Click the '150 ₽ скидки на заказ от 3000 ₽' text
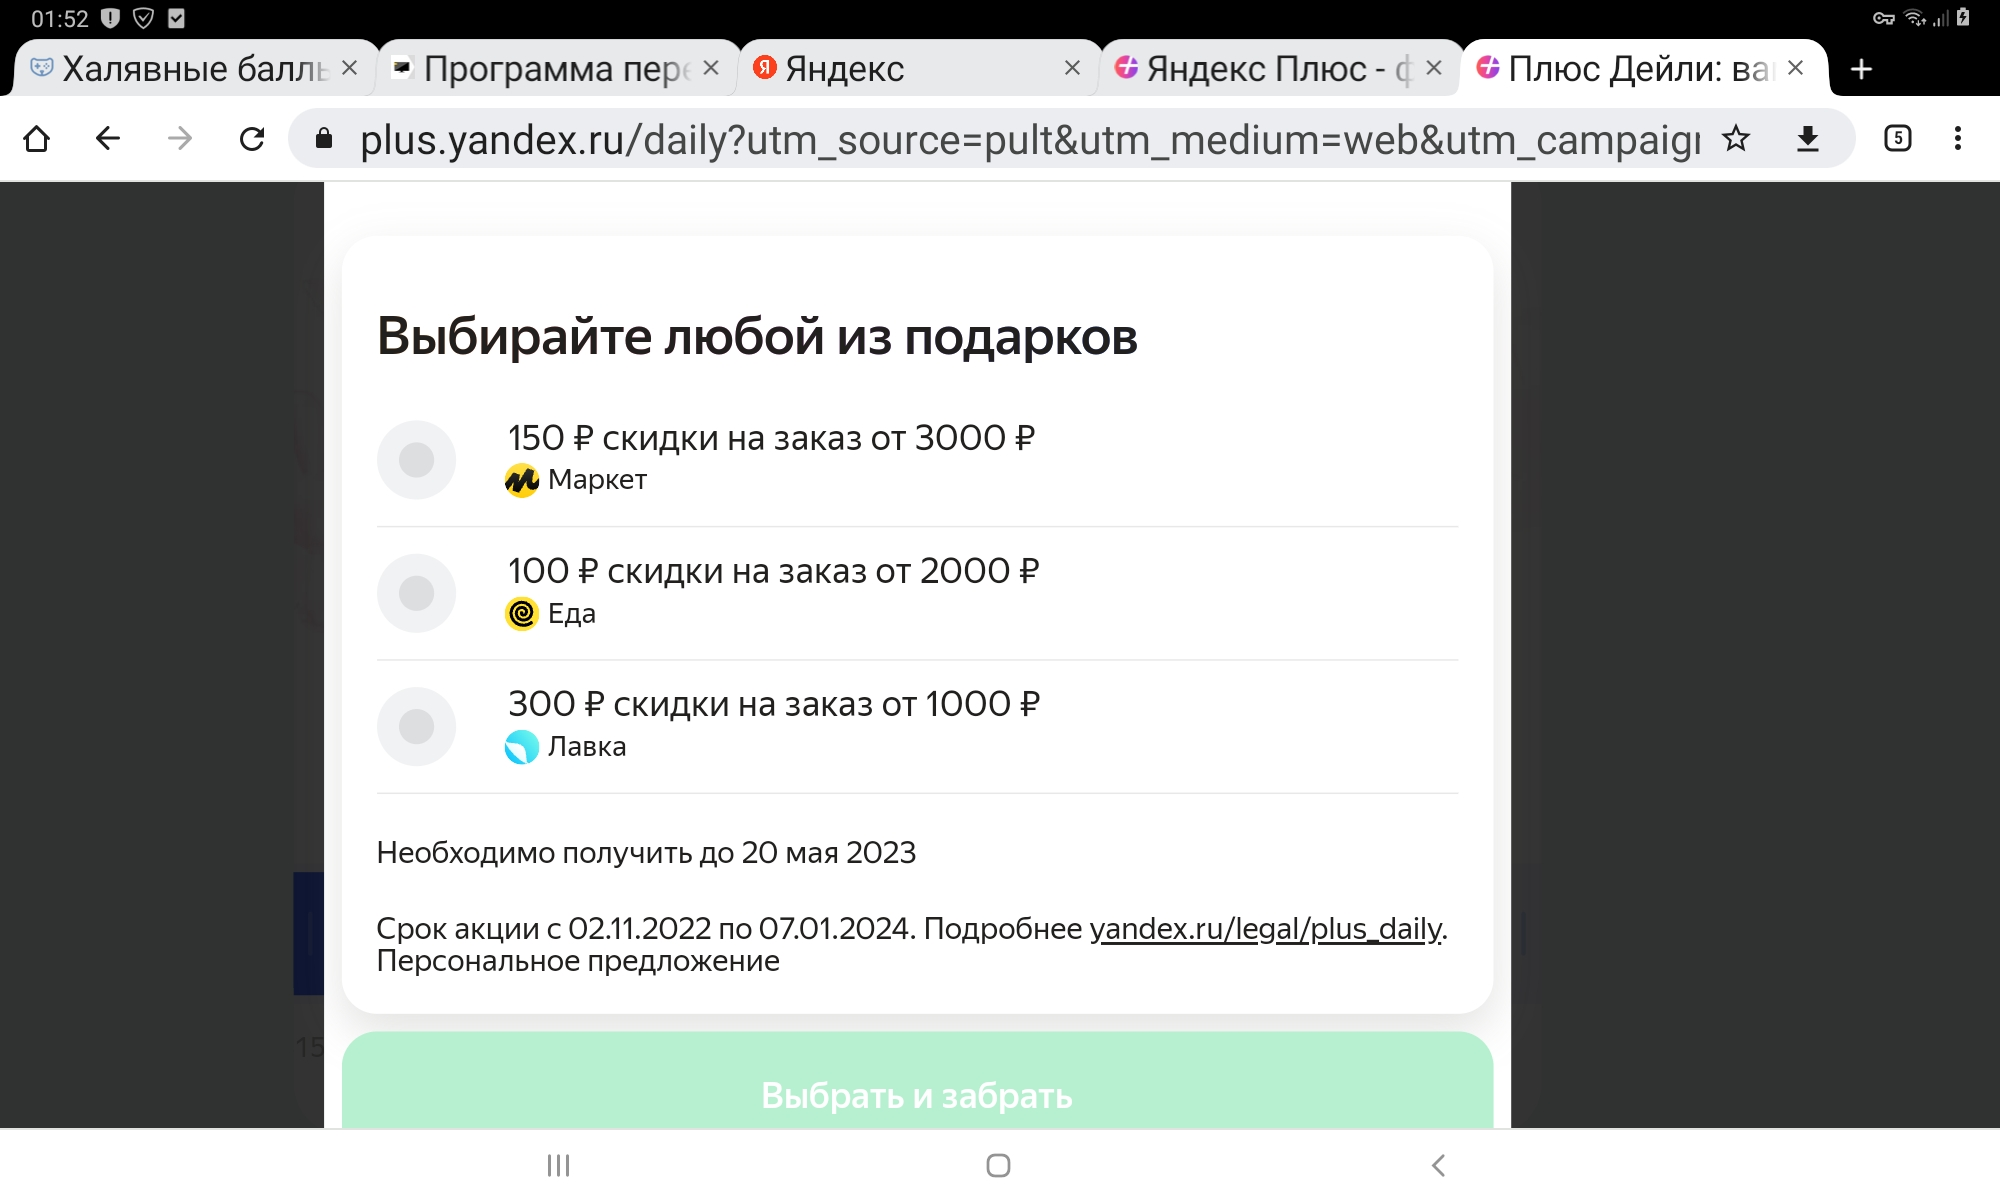This screenshot has width=2000, height=1200. tap(771, 438)
